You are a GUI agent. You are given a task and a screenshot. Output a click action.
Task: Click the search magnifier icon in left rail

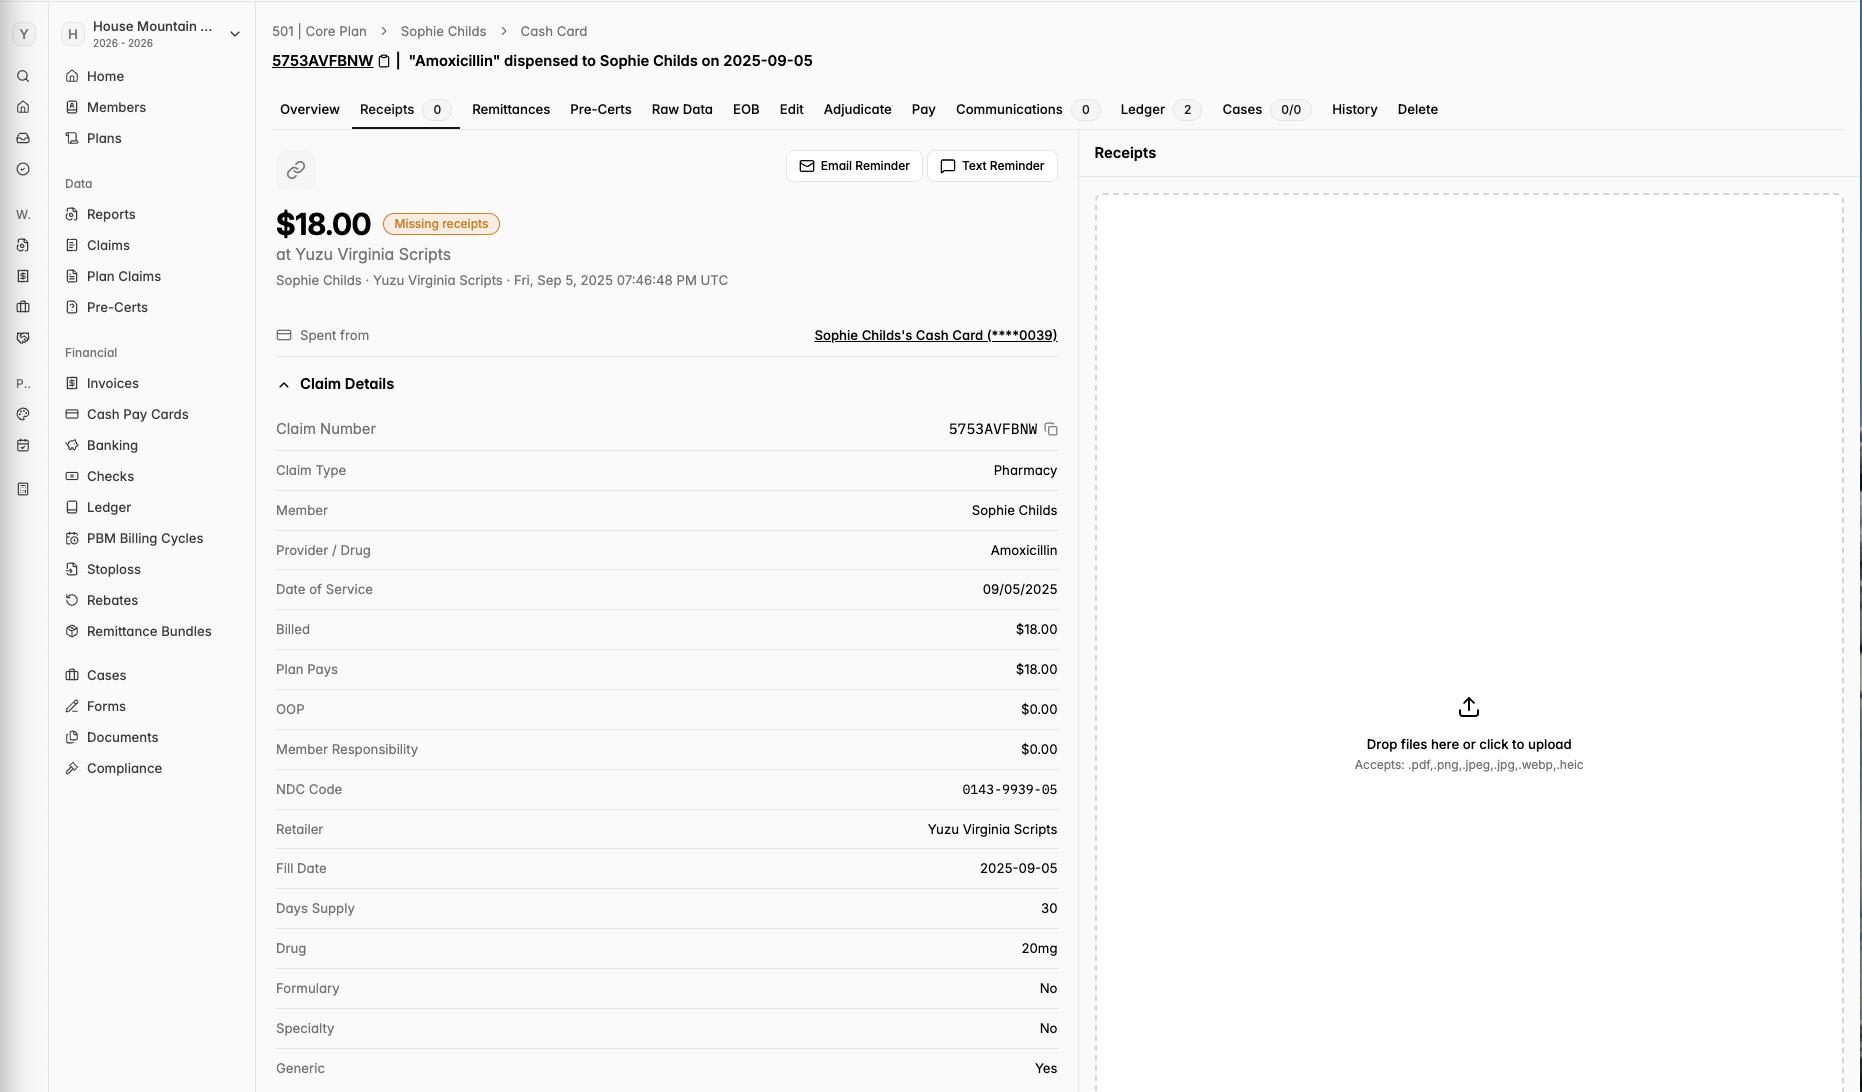pyautogui.click(x=23, y=76)
